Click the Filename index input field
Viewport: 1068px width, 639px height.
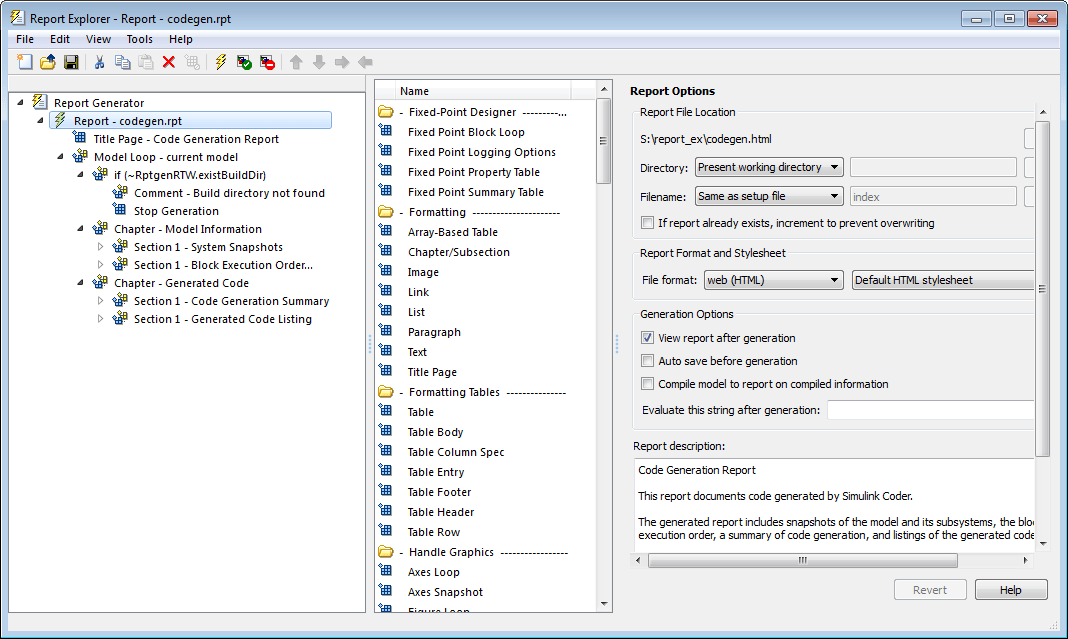click(x=933, y=197)
